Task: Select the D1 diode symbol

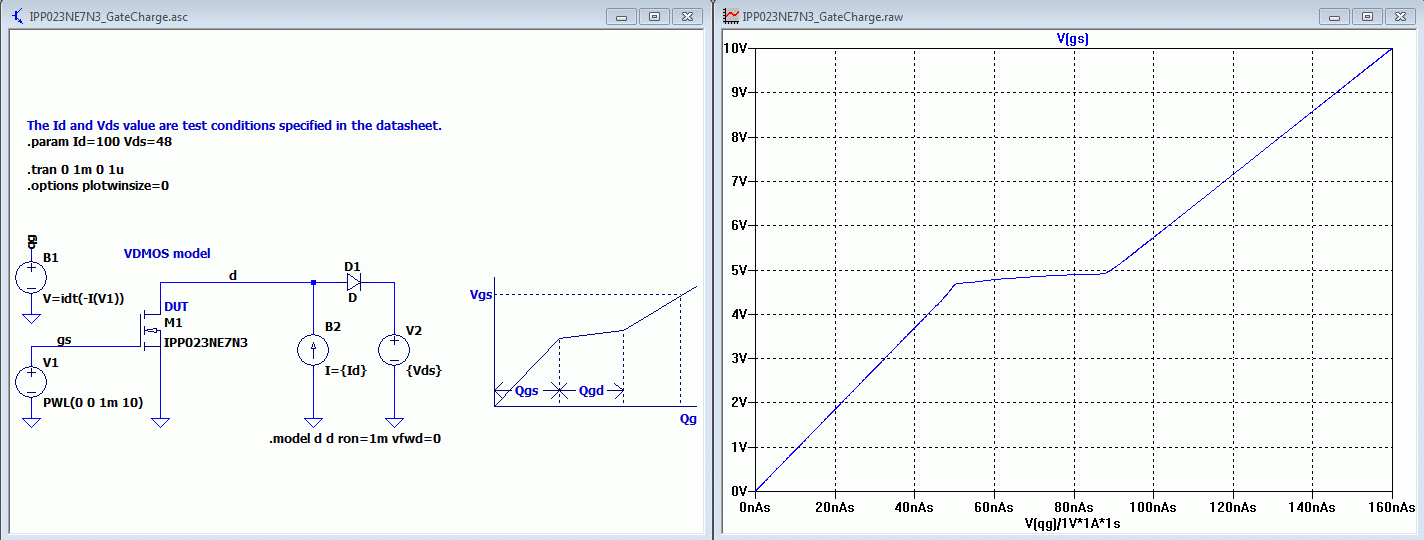Action: point(353,282)
